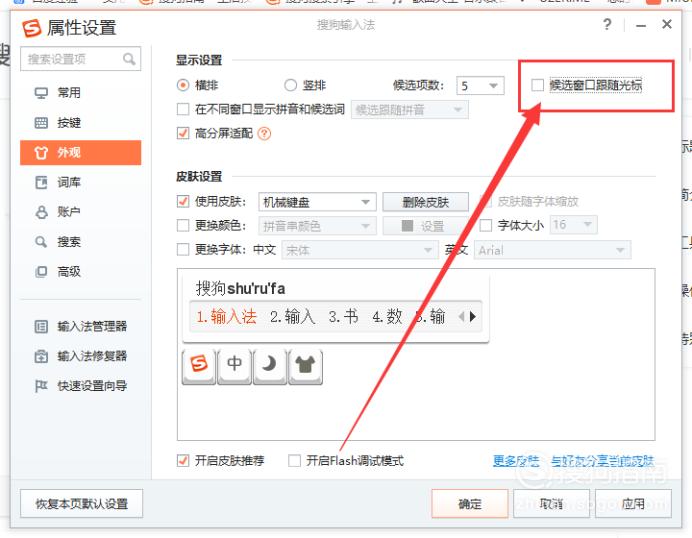The image size is (692, 538).
Task: Open the 候选跟随拼音 dropdown
Action: (410, 109)
